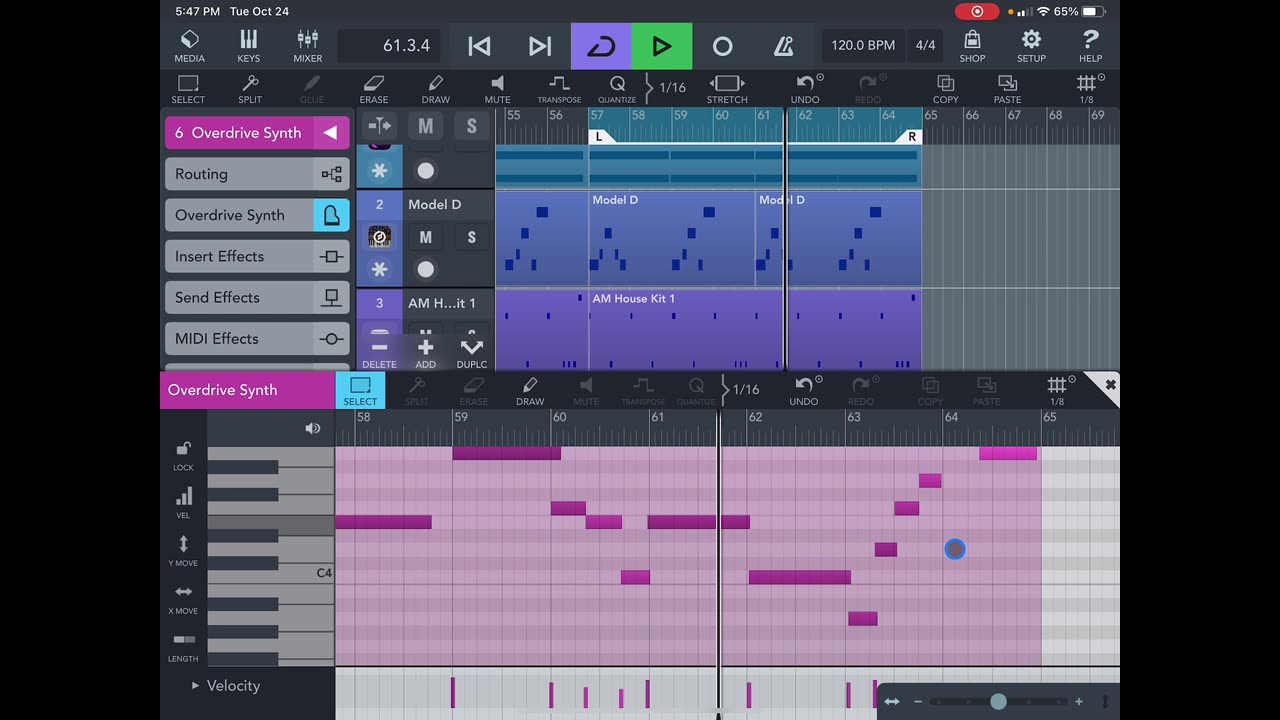Viewport: 1280px width, 720px height.
Task: Open the Media browser
Action: [x=189, y=46]
